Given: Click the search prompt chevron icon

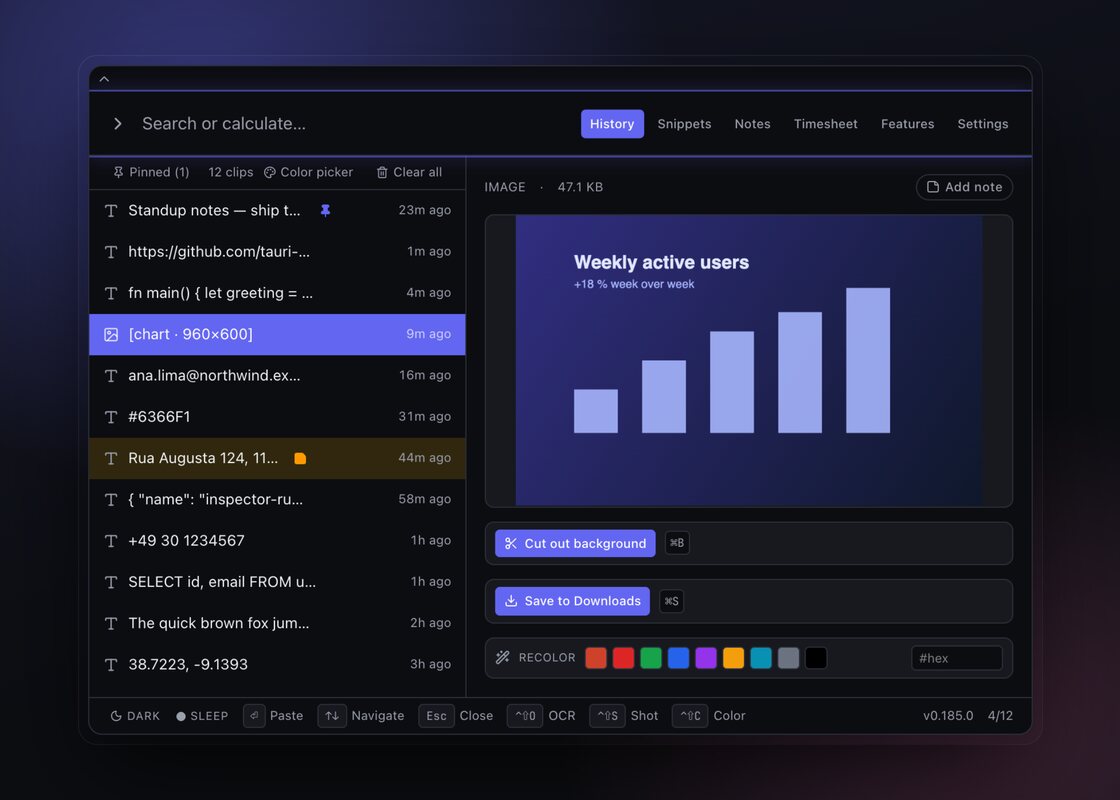Looking at the screenshot, I should tap(118, 124).
